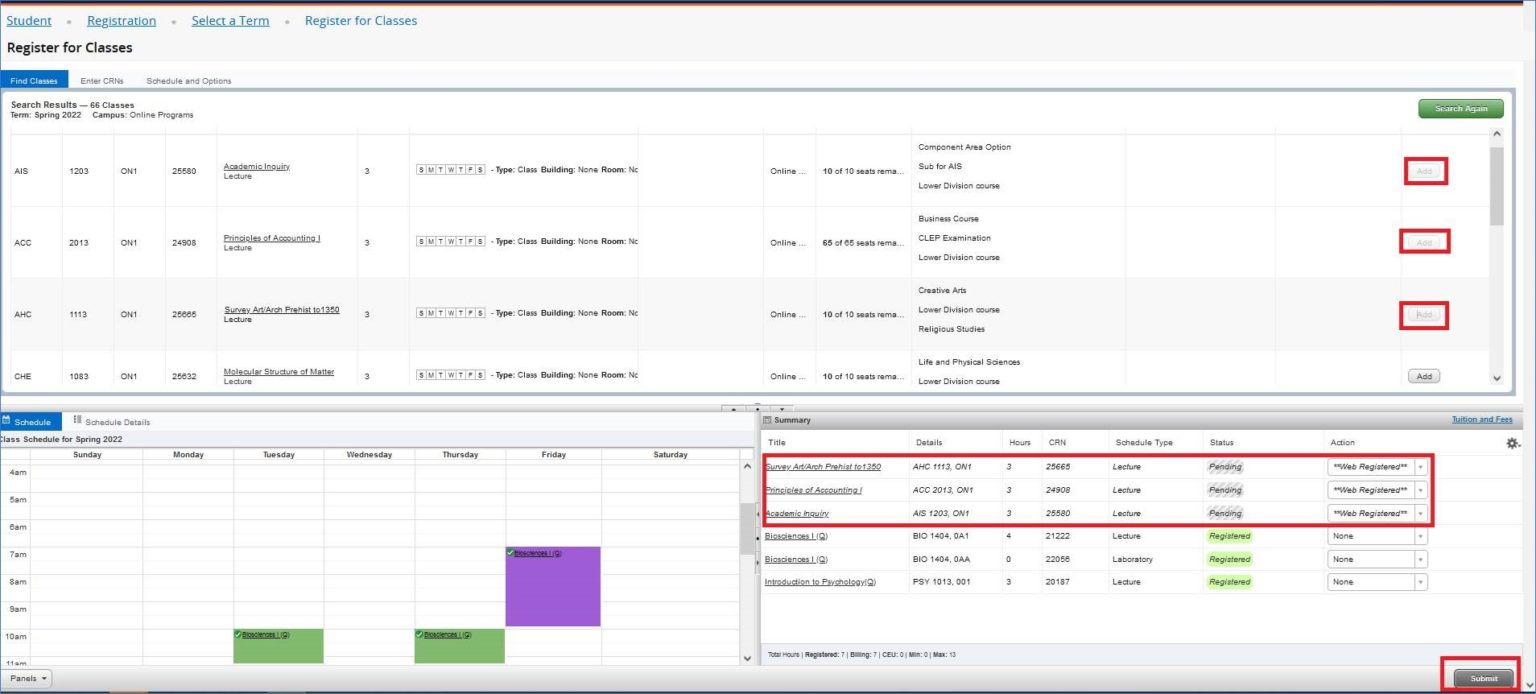This screenshot has width=1536, height=694.
Task: Toggle the meeting-days indicator for Principles of Accounting
Action: tap(451, 242)
